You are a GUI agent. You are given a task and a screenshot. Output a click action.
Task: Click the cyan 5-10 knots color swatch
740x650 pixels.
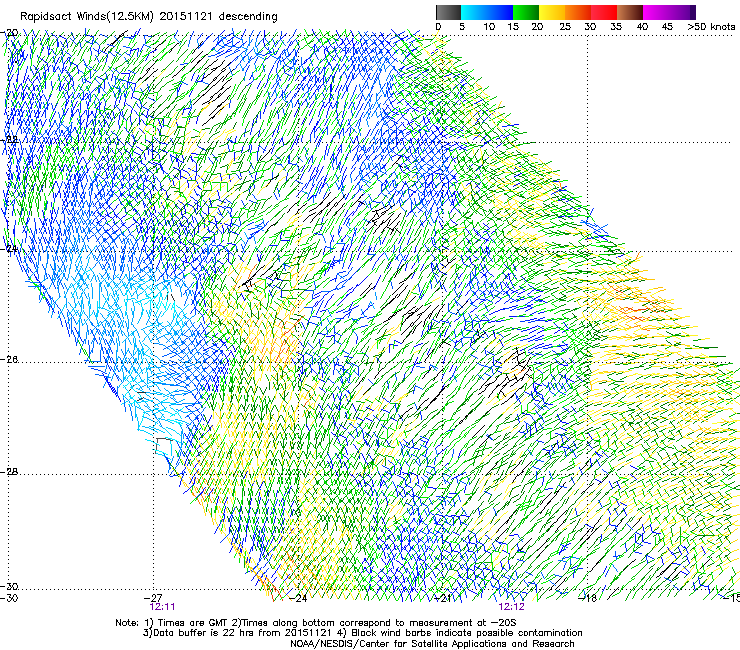point(474,12)
